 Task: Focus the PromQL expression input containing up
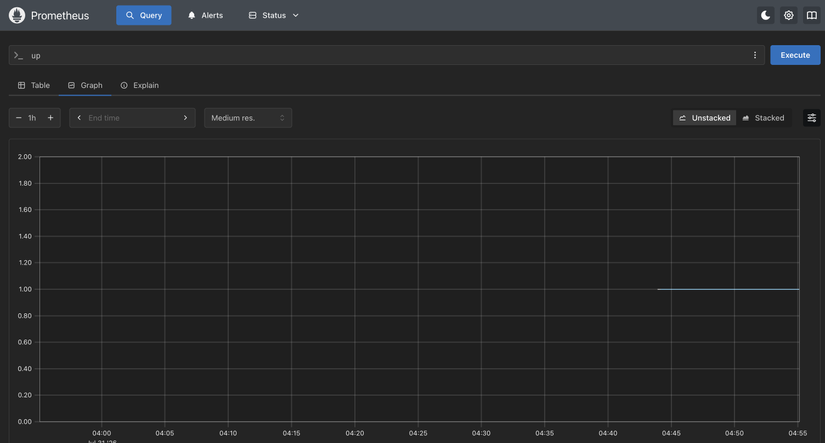click(387, 55)
